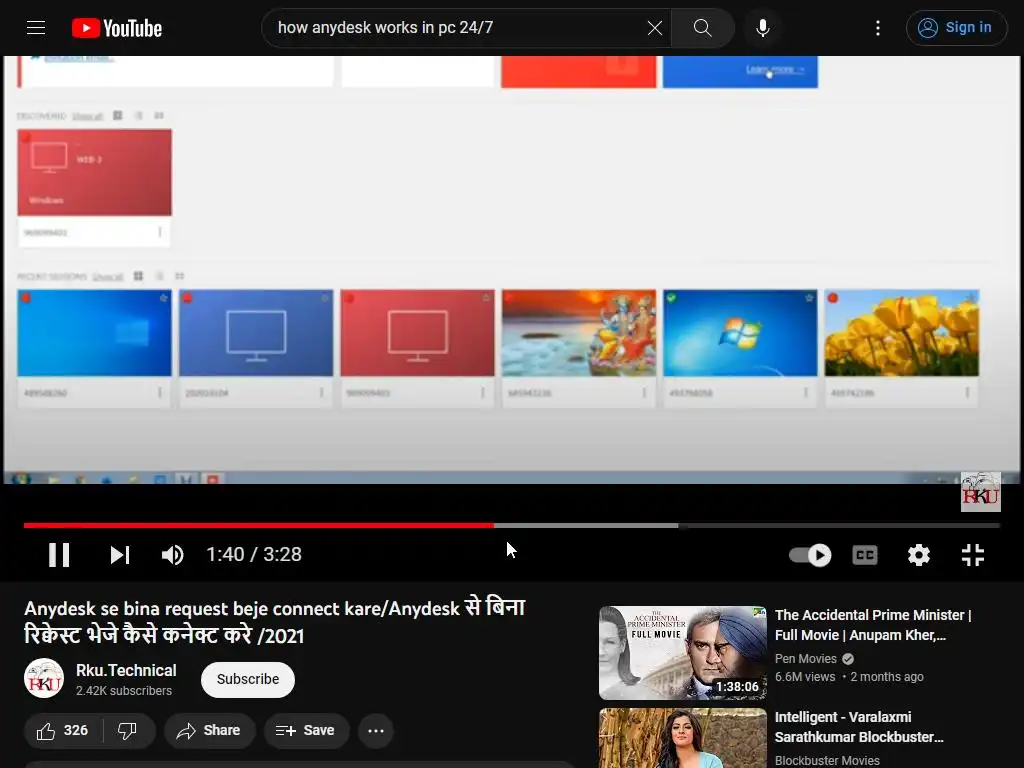Open the three-dot settings menu in header

(x=878, y=27)
